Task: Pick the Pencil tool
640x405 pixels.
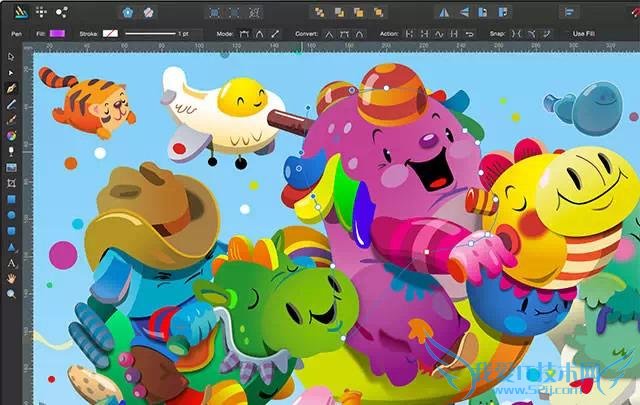Action: click(x=11, y=104)
